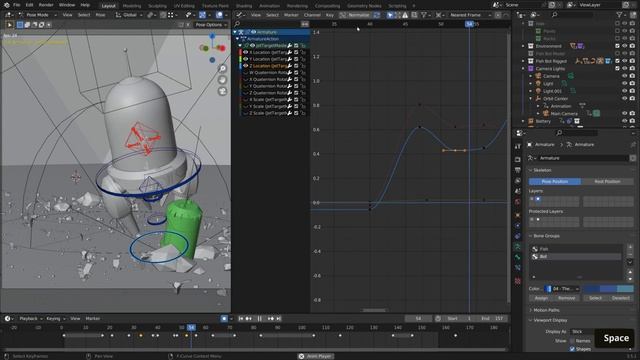Expand the Motion Paths panel
The width and height of the screenshot is (640, 360).
pos(546,310)
